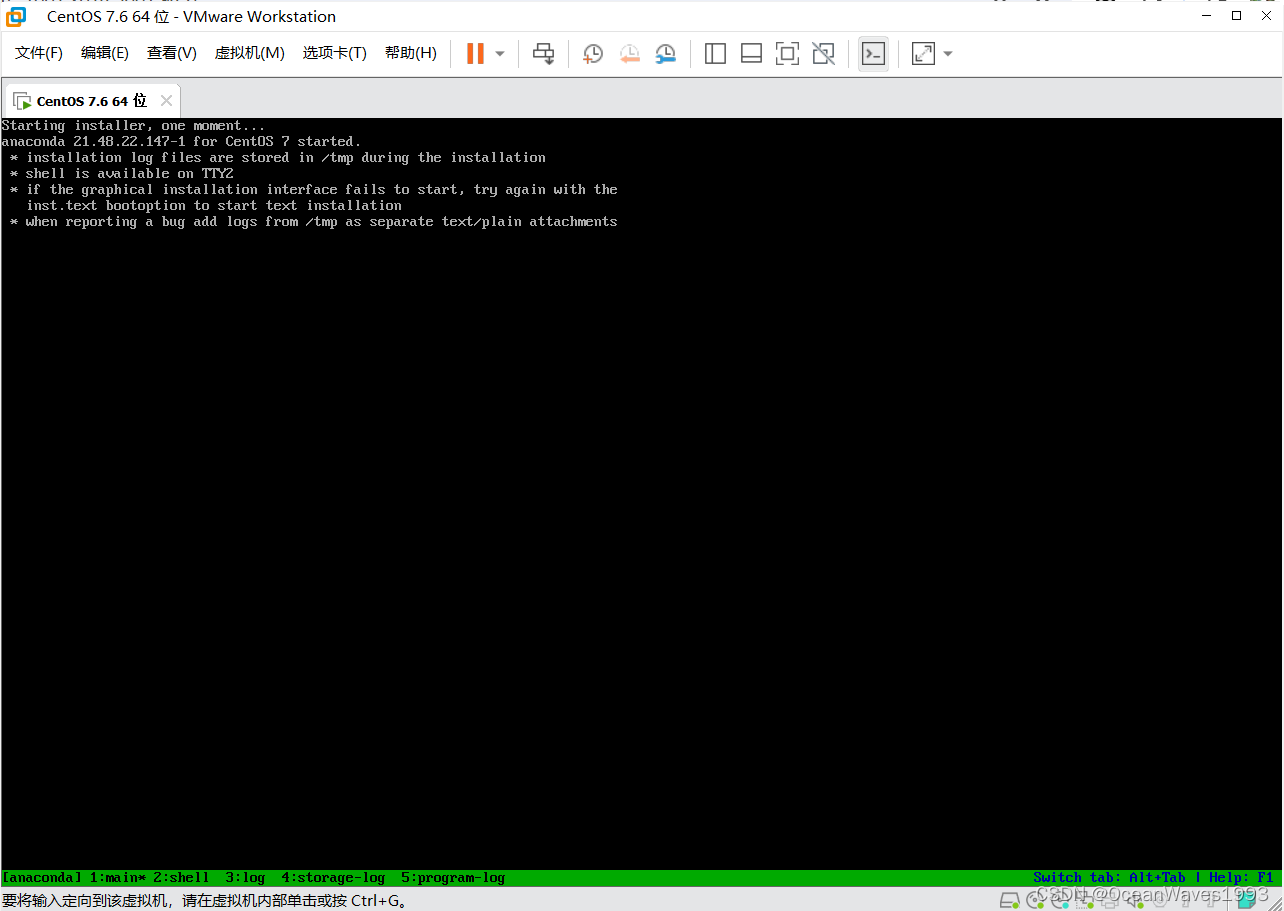Open the 编辑(E) menu

[x=105, y=53]
